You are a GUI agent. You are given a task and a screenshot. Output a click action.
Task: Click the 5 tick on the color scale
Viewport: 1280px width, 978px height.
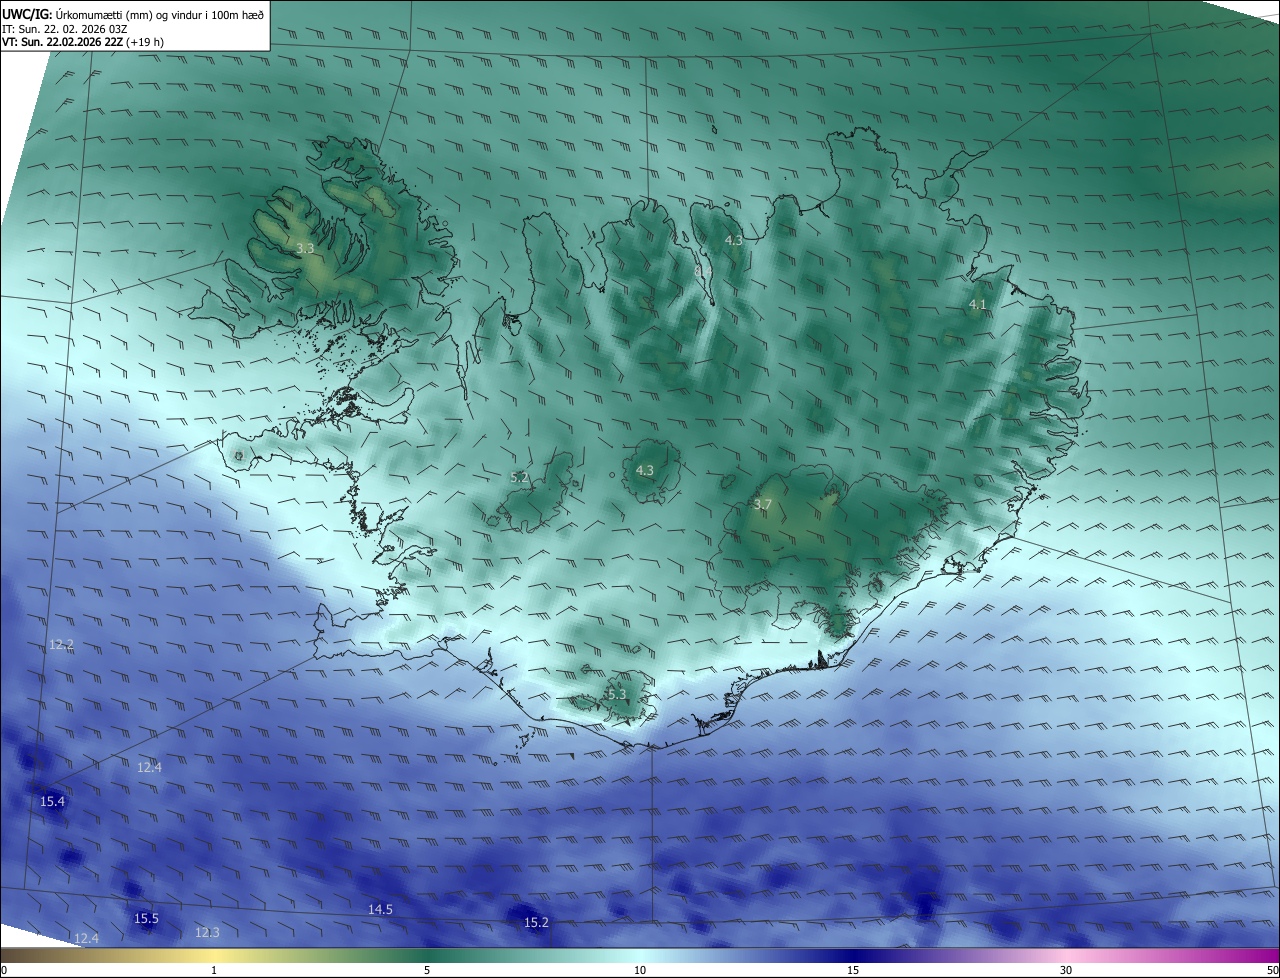[427, 970]
